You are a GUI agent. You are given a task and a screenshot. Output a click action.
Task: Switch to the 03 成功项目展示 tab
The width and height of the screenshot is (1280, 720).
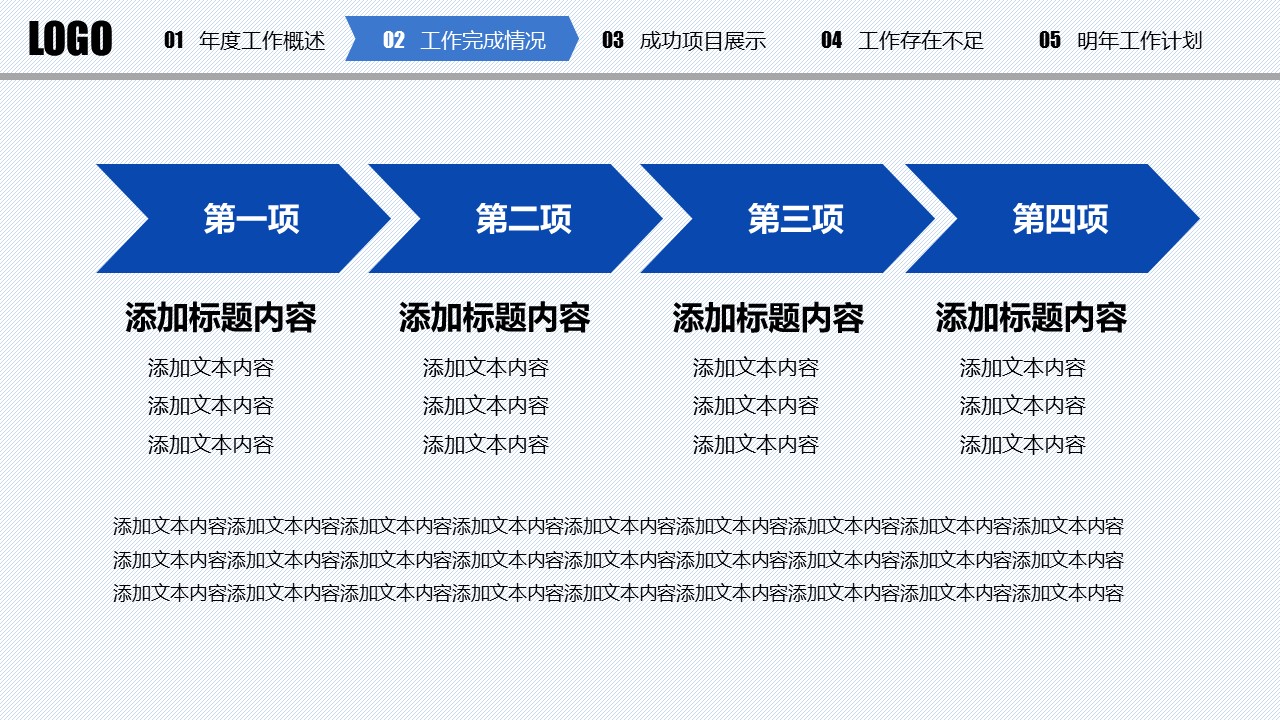(684, 41)
